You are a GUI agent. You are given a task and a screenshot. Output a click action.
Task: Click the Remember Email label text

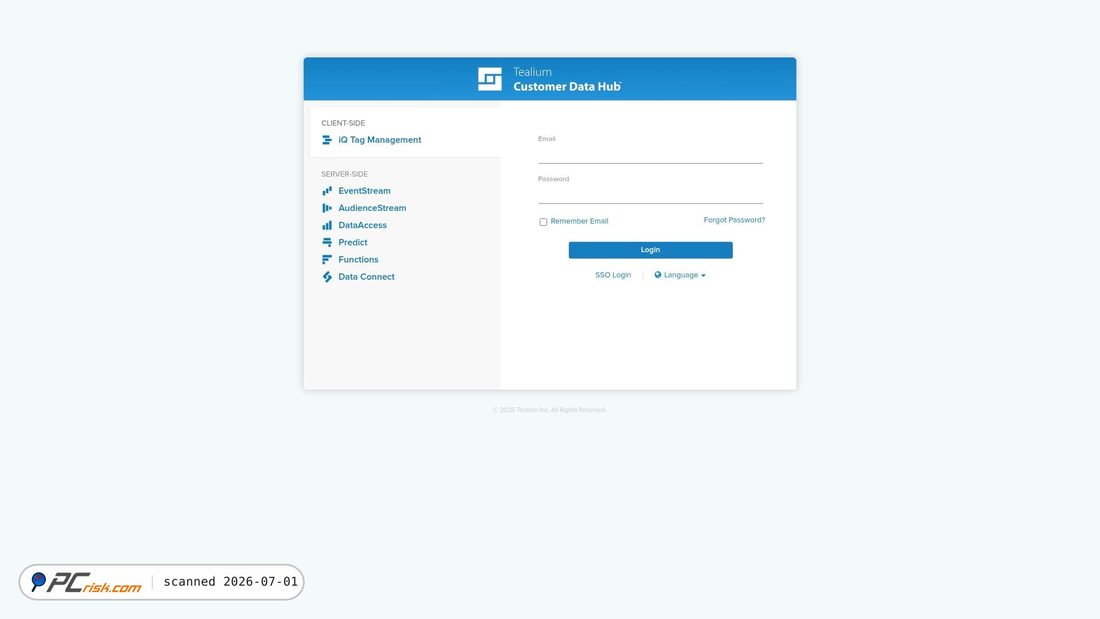(x=579, y=221)
